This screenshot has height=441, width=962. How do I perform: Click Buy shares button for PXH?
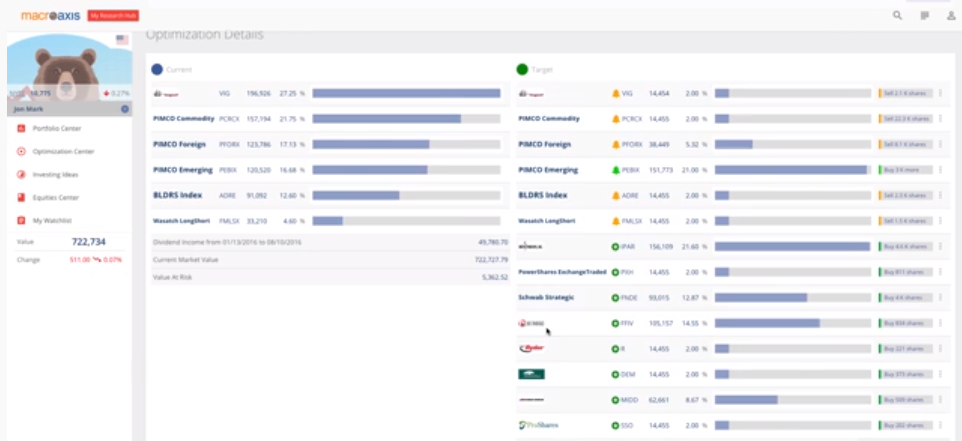coord(906,272)
